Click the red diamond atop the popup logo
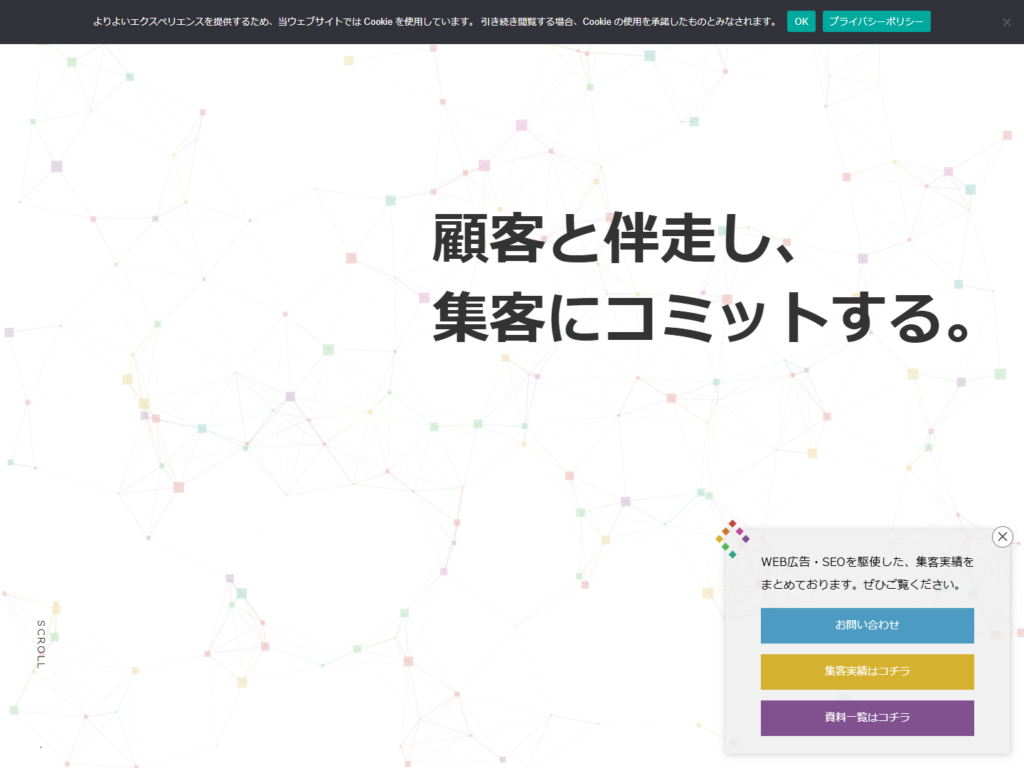This screenshot has height=768, width=1024. pos(733,524)
